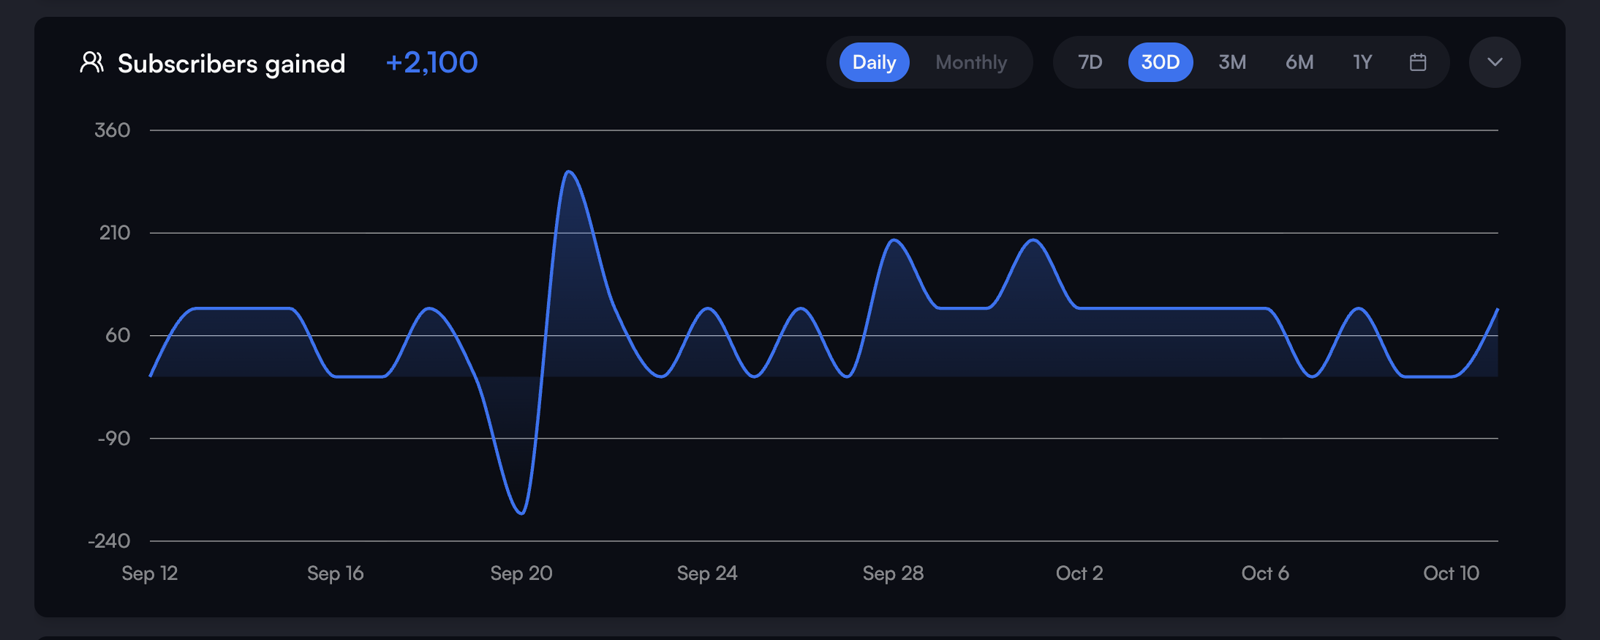Click the Sep 20 axis label
The width and height of the screenshot is (1600, 640).
521,574
